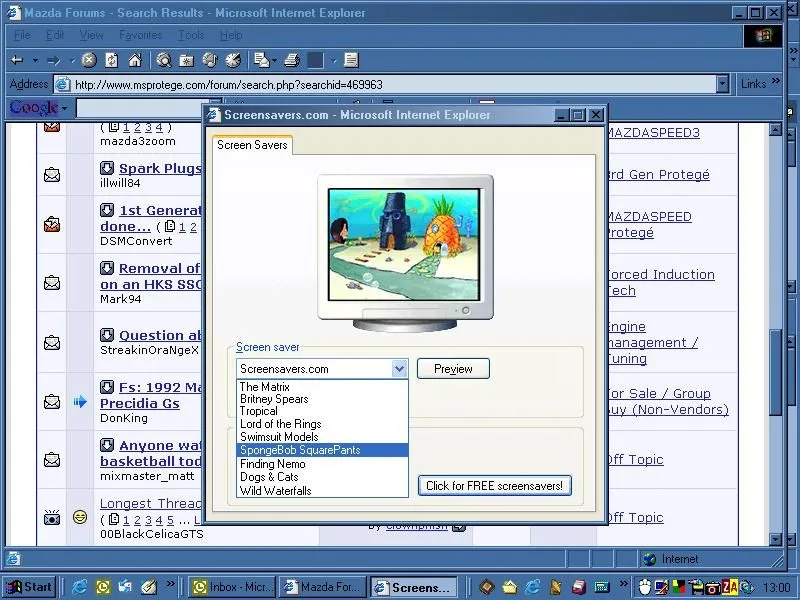
Task: Expand the Back button history dropdown
Action: click(x=34, y=60)
